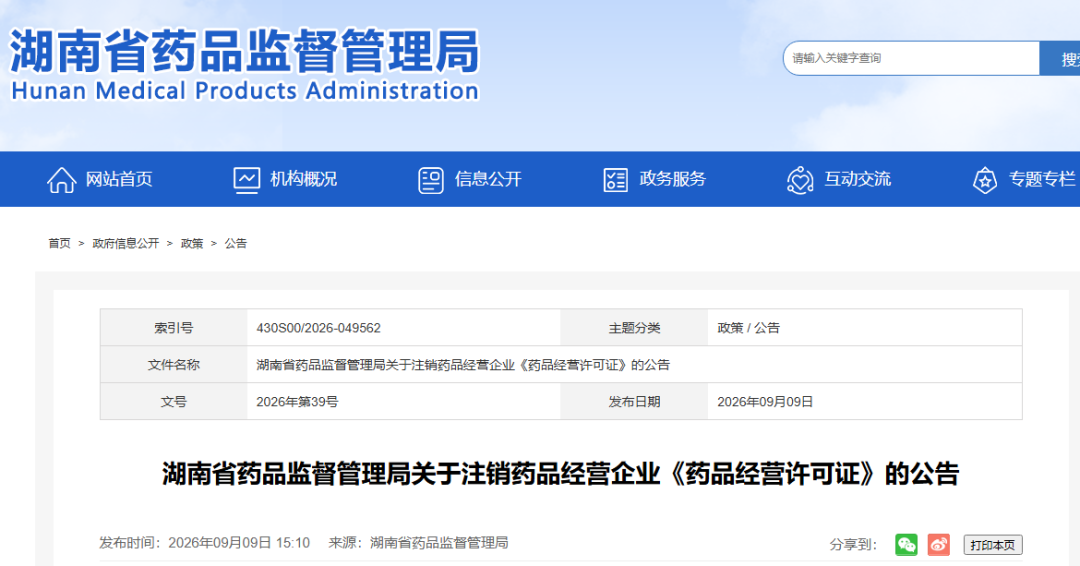Viewport: 1080px width, 566px height.
Task: Share the announcement via WeChat icon
Action: [906, 545]
